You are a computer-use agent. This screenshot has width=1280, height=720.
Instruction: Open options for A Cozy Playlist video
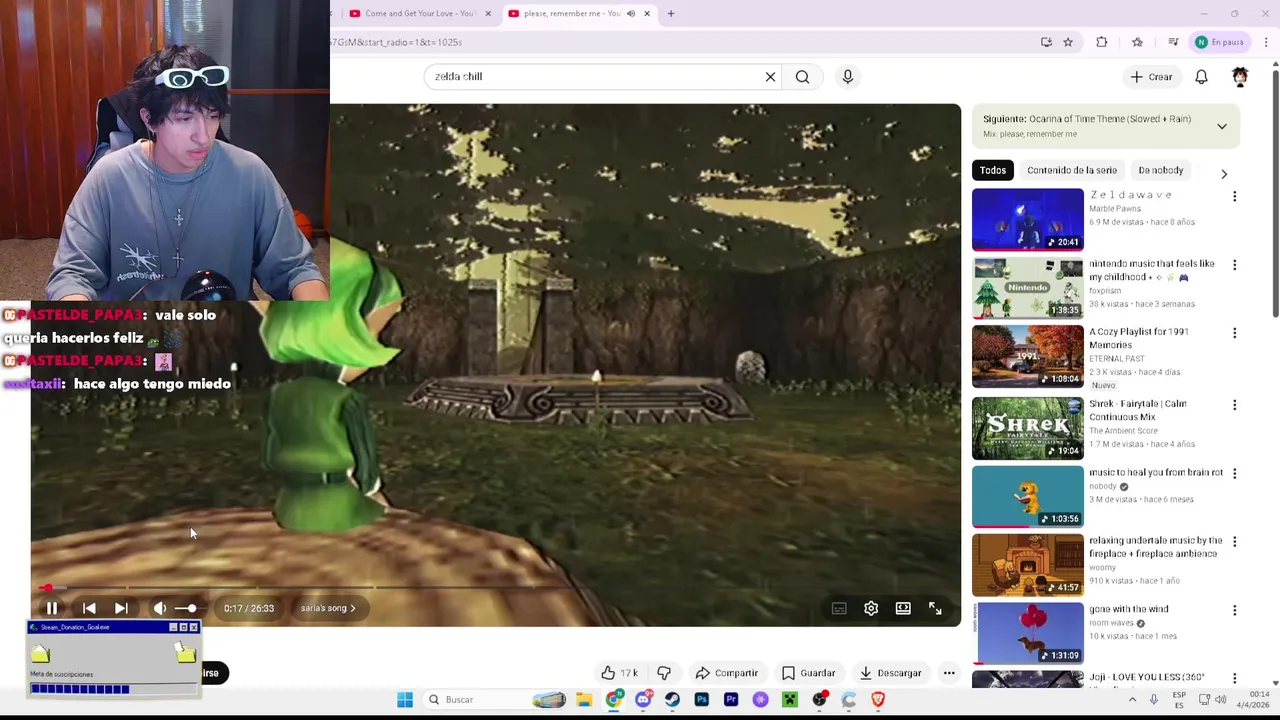[x=1234, y=333]
